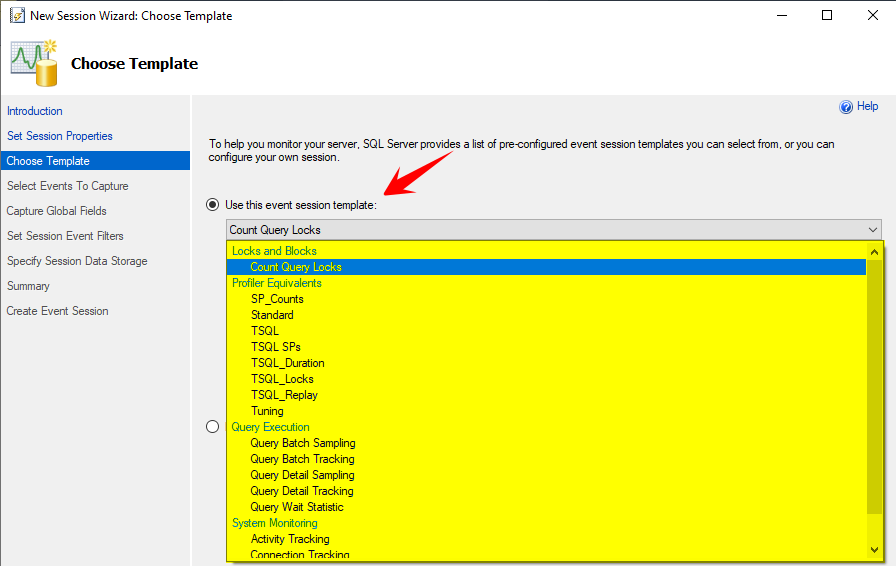Click the template list scrollbar thumb
This screenshot has width=896, height=566.
874,386
